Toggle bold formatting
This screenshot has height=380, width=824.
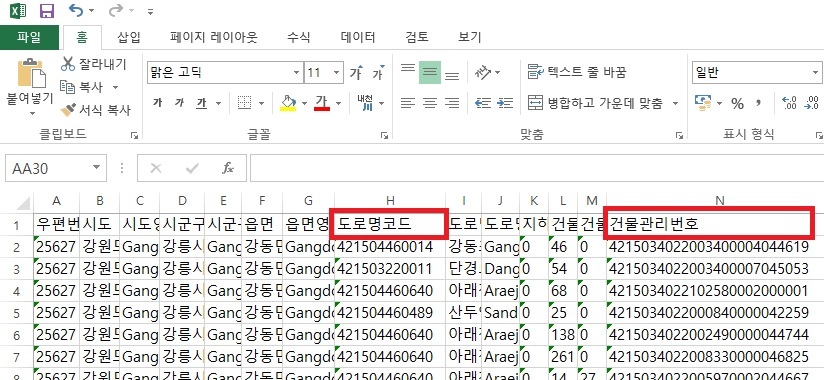157,103
